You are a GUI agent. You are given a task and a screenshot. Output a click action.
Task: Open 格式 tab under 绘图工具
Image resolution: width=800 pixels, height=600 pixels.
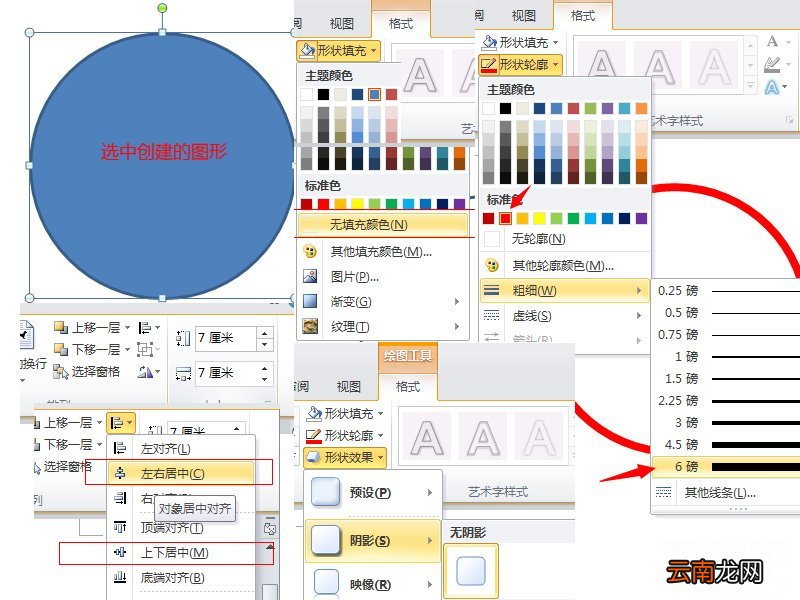(x=408, y=387)
